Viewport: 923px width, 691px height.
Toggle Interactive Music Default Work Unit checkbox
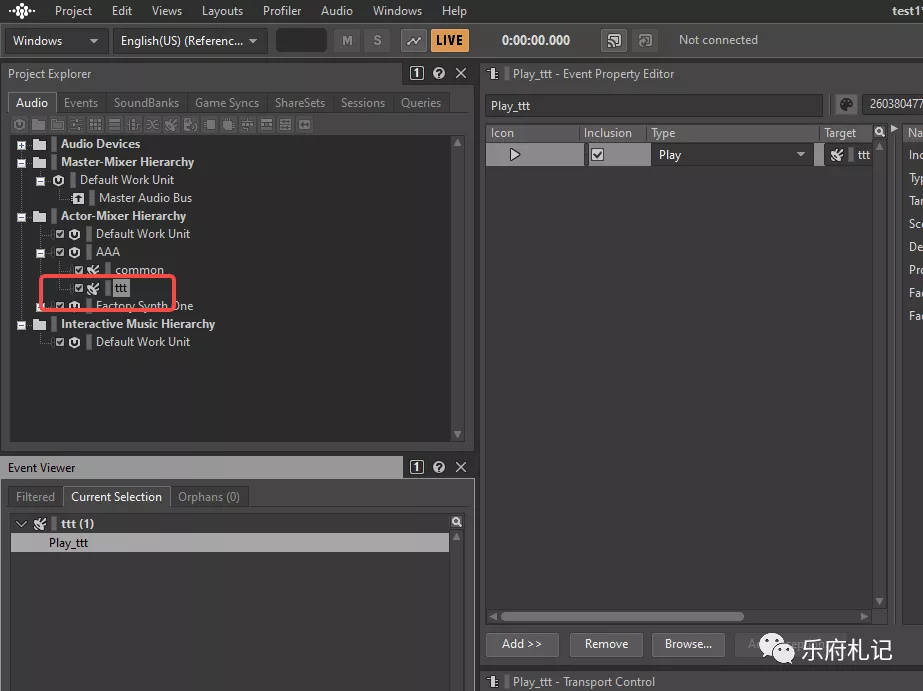point(60,341)
